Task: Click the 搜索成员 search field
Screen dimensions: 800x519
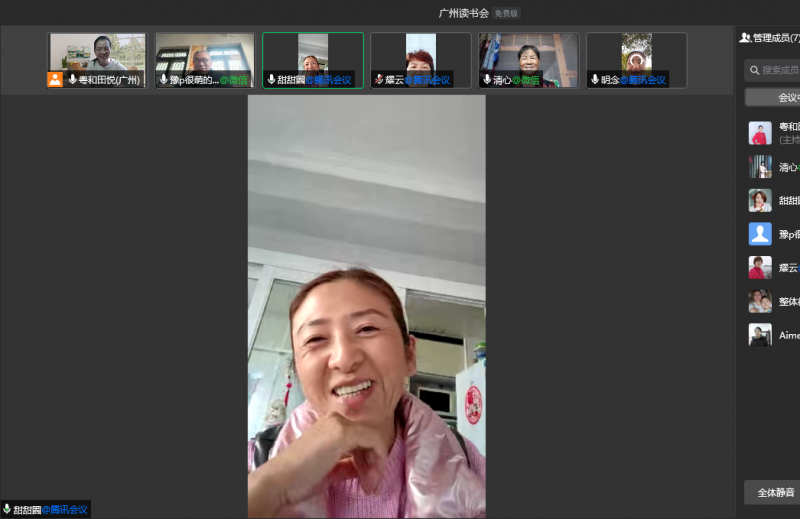Action: pos(780,70)
